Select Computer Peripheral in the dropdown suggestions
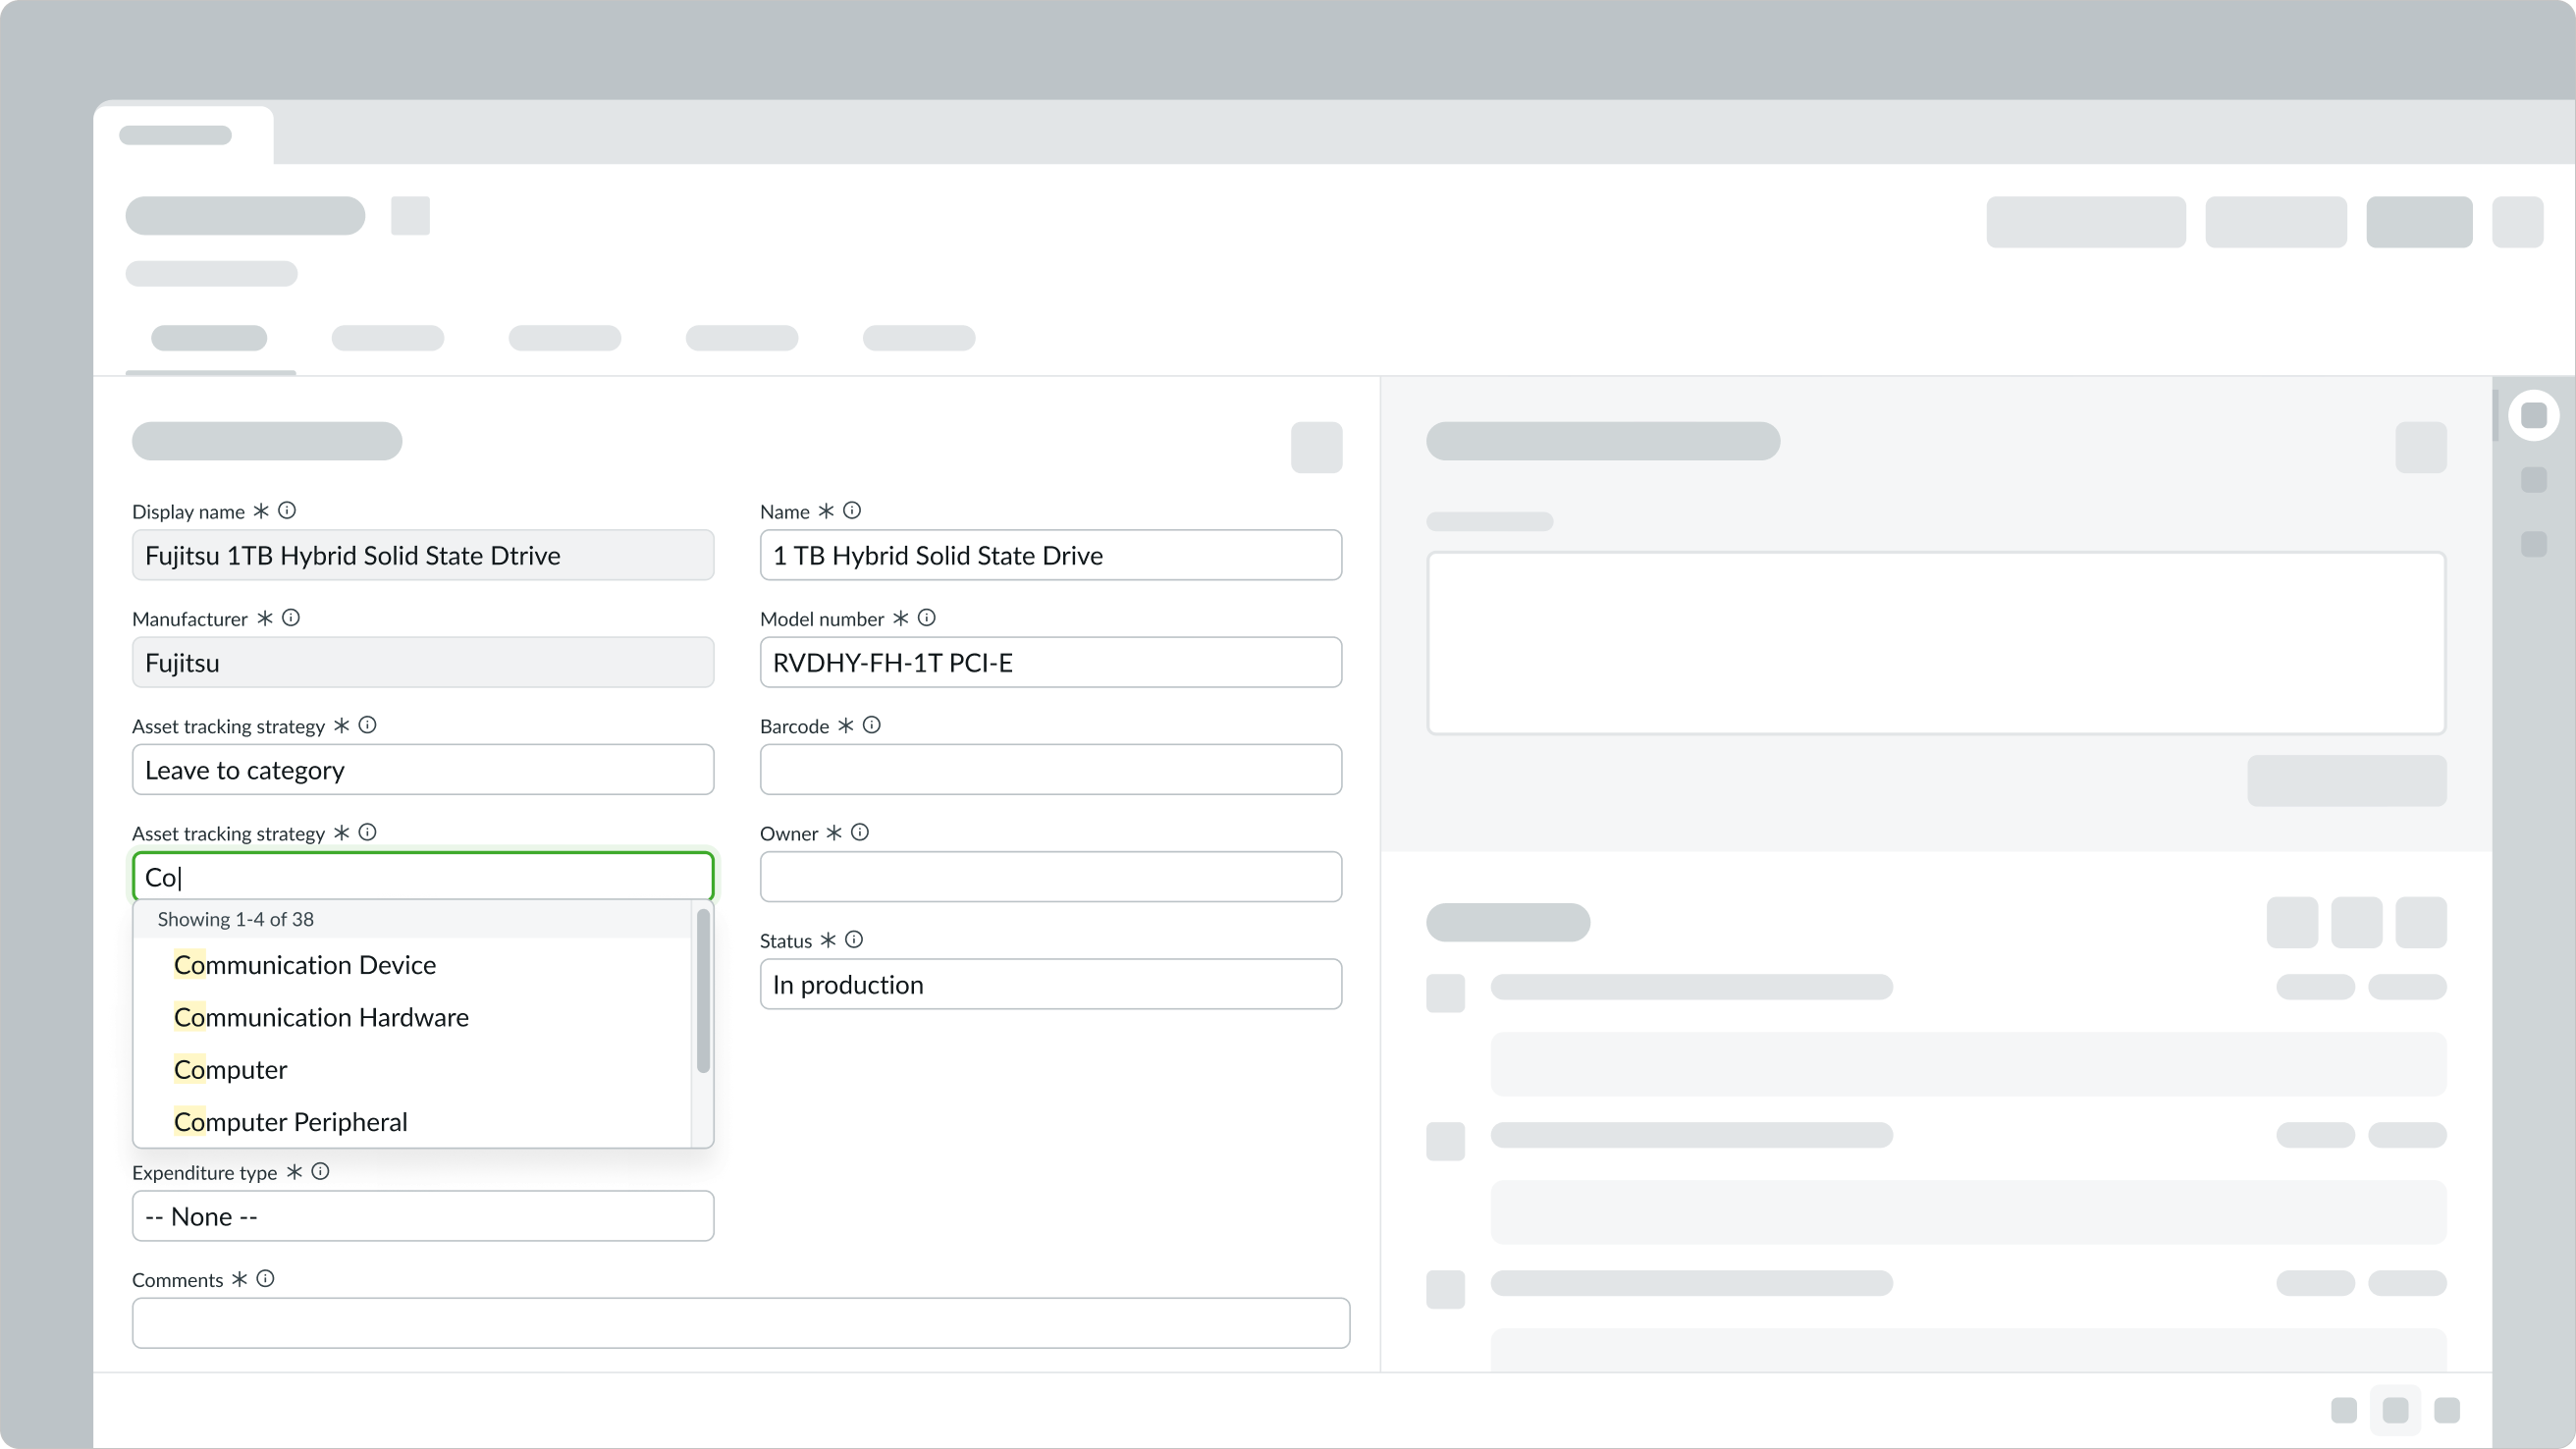The width and height of the screenshot is (2576, 1449). click(x=290, y=1120)
